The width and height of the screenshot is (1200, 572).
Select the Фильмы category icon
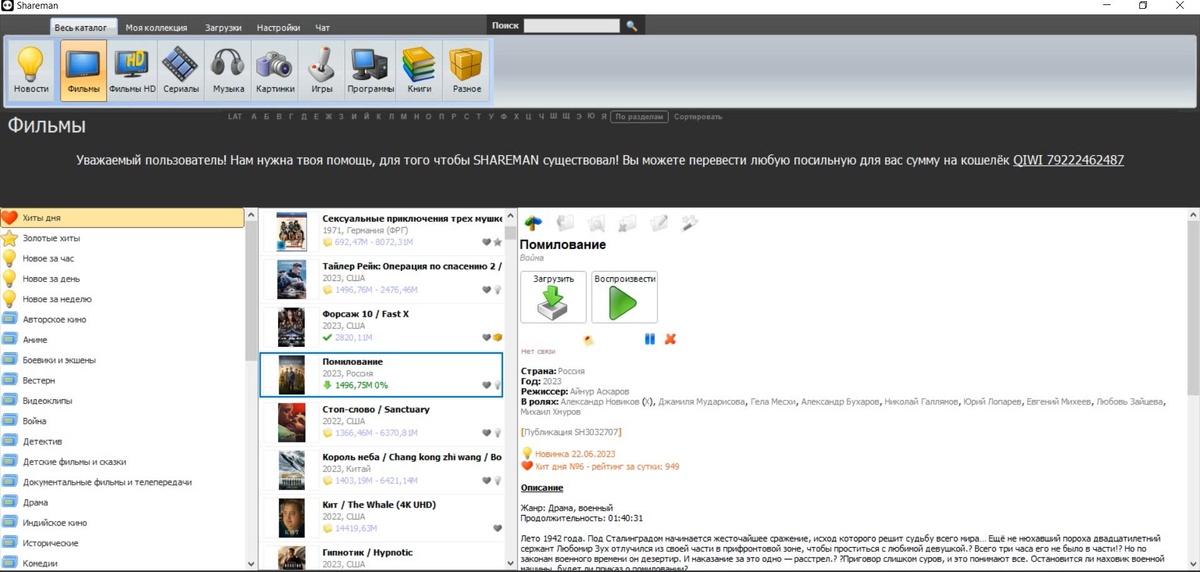tap(84, 70)
